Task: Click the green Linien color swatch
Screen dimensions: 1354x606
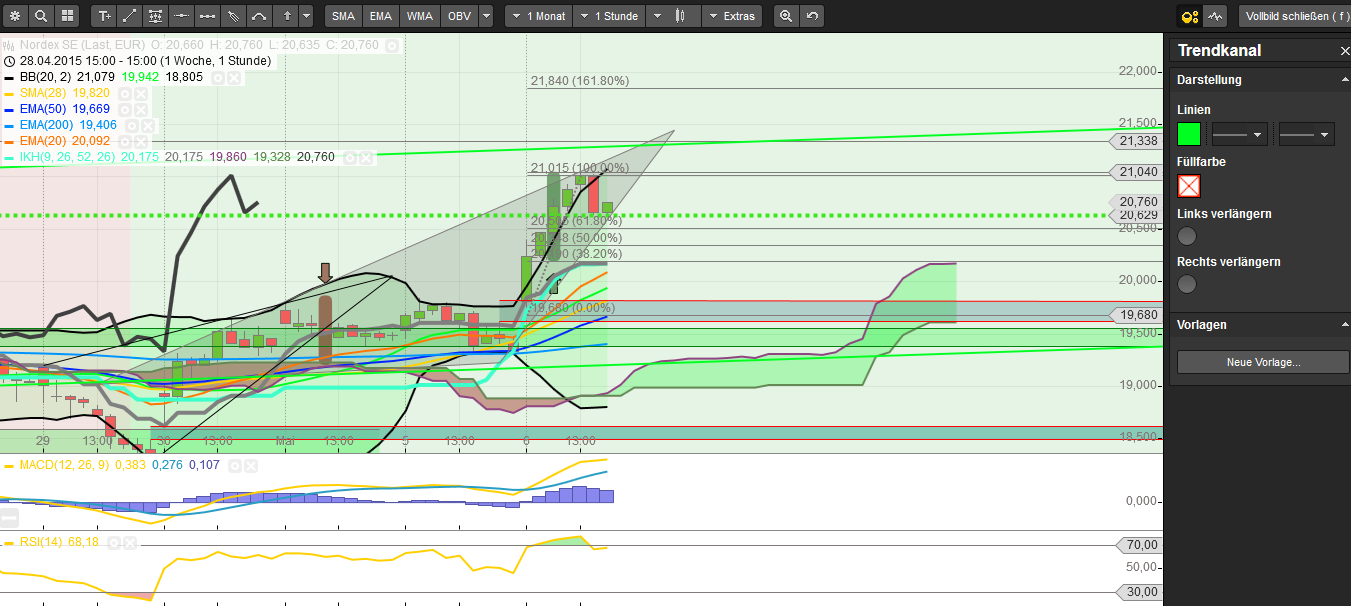Action: pyautogui.click(x=1189, y=134)
